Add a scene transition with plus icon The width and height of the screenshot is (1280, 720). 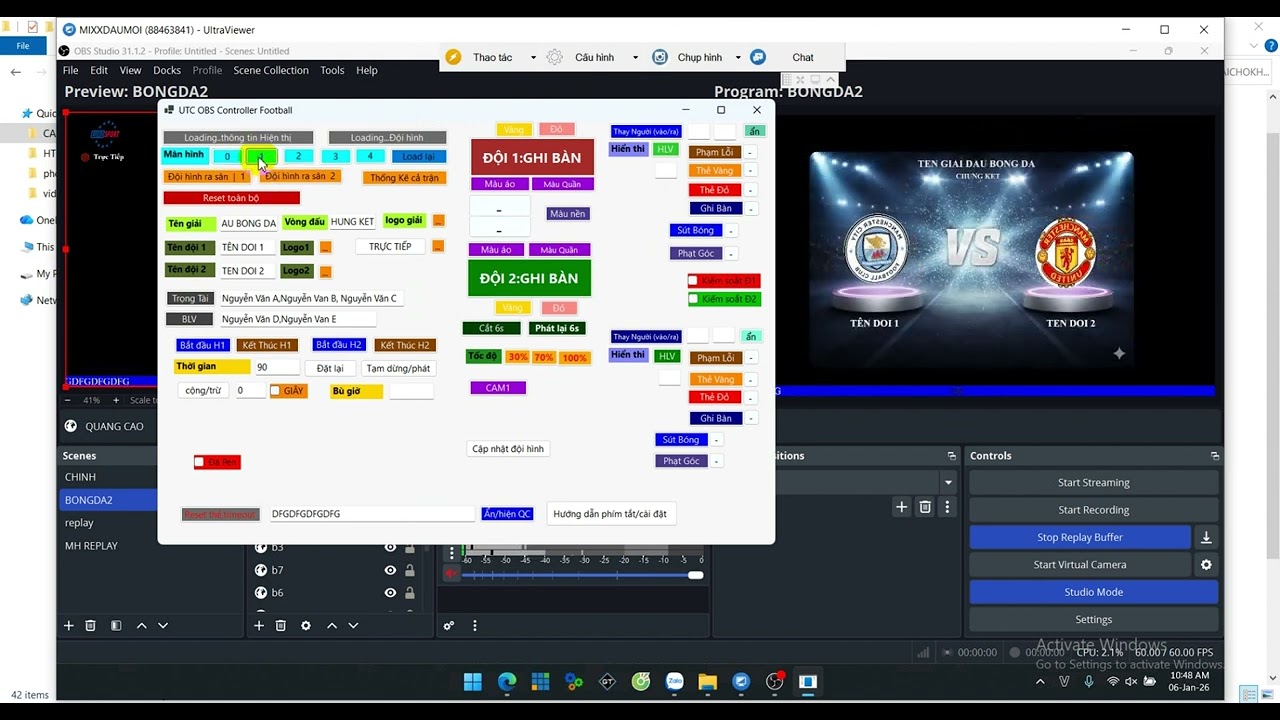click(x=901, y=507)
